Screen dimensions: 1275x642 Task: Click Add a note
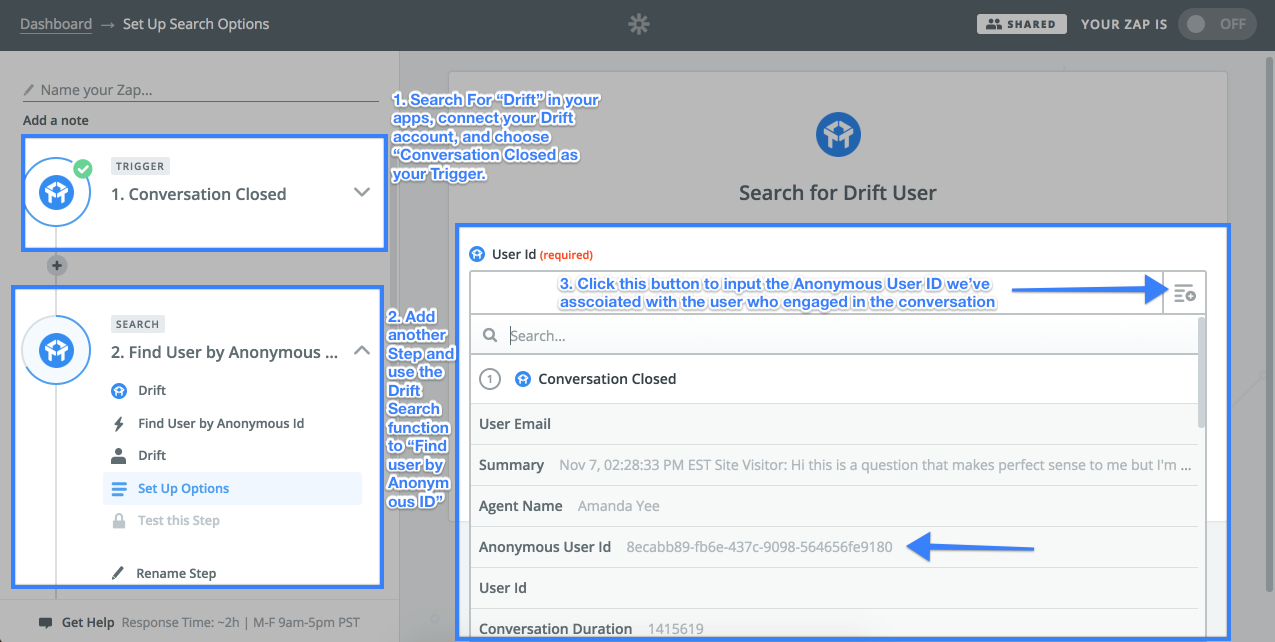(x=56, y=121)
